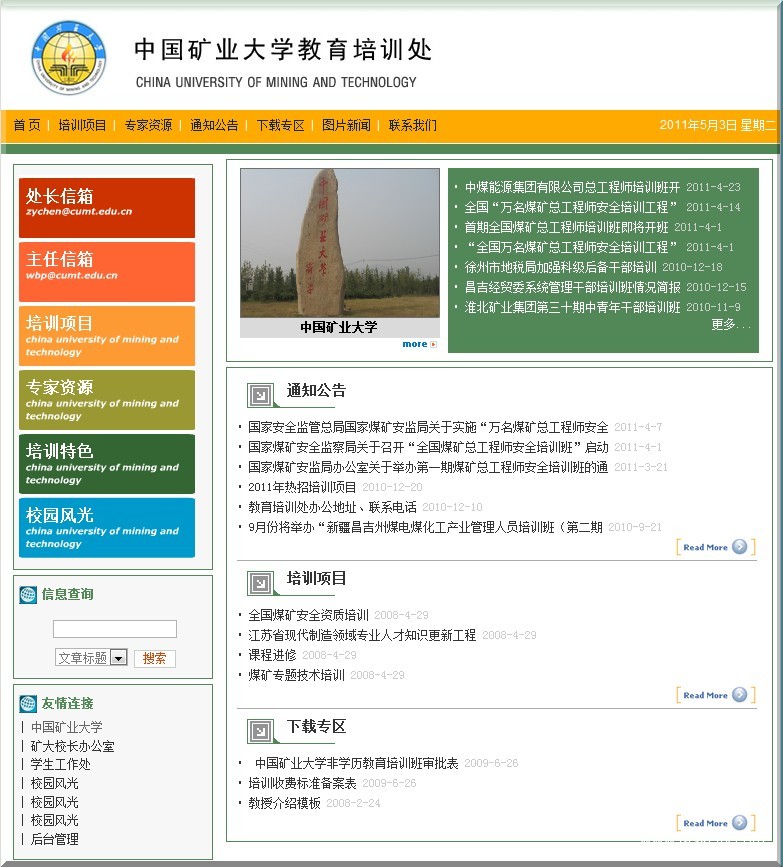The width and height of the screenshot is (783, 867).
Task: Open news 中煤能源集团有限公司总工程师培训班开
Action: pos(572,187)
